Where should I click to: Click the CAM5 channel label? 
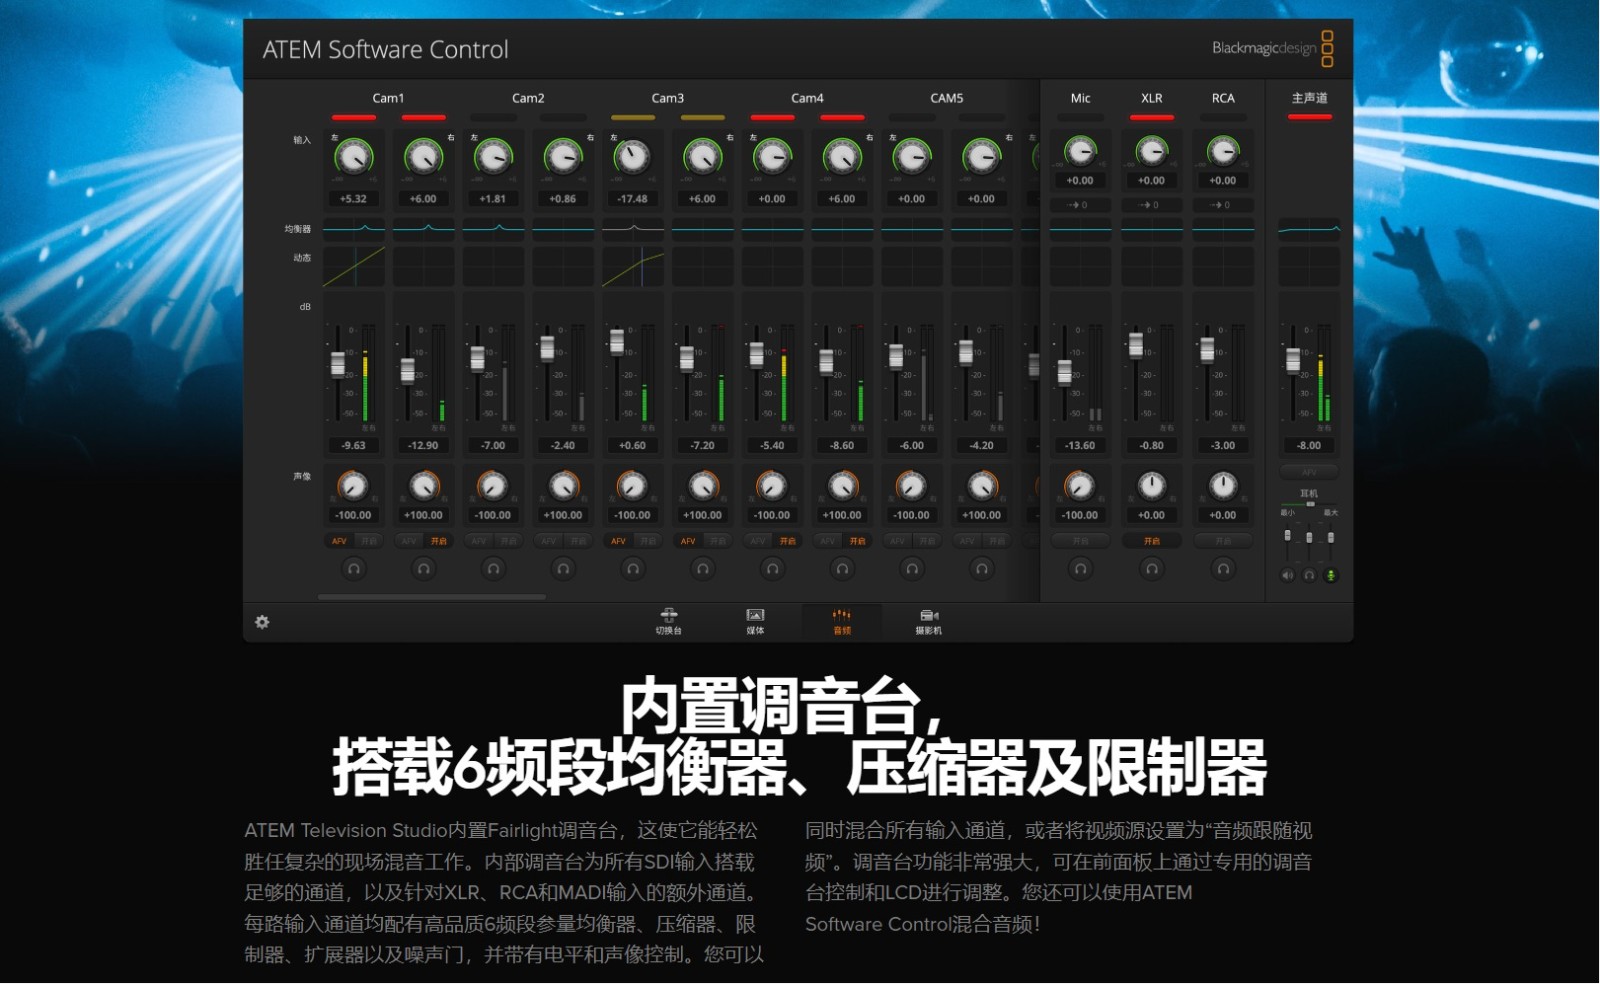pos(947,98)
